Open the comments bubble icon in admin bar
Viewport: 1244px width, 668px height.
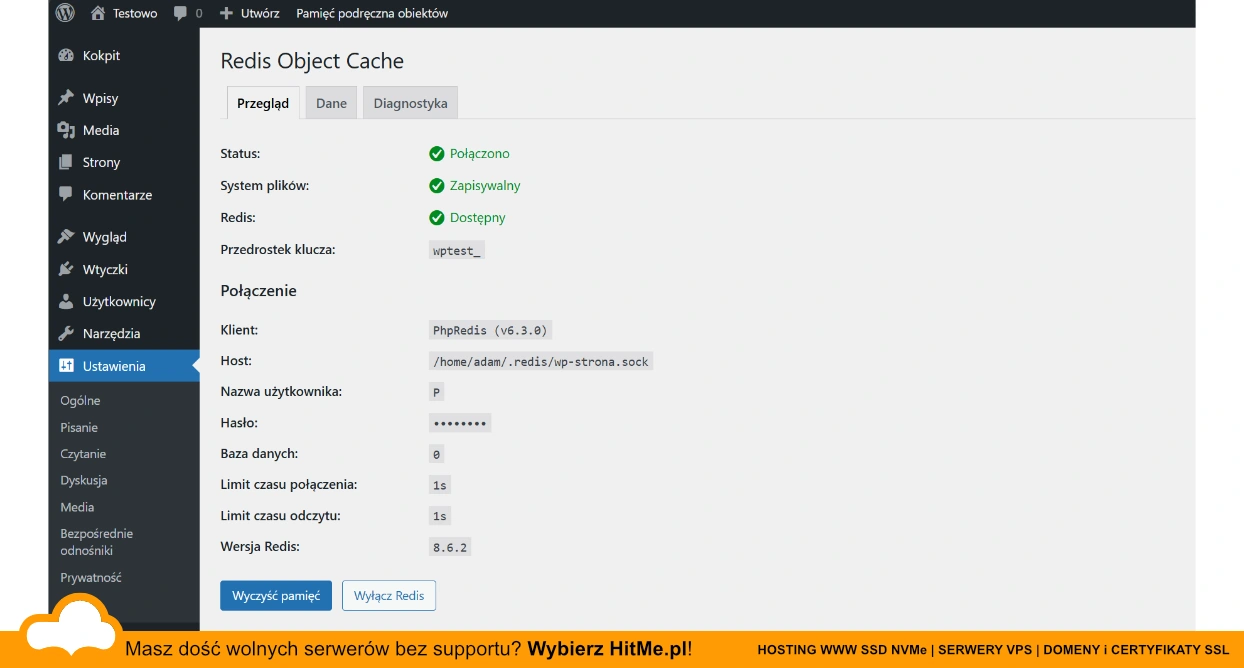coord(180,14)
